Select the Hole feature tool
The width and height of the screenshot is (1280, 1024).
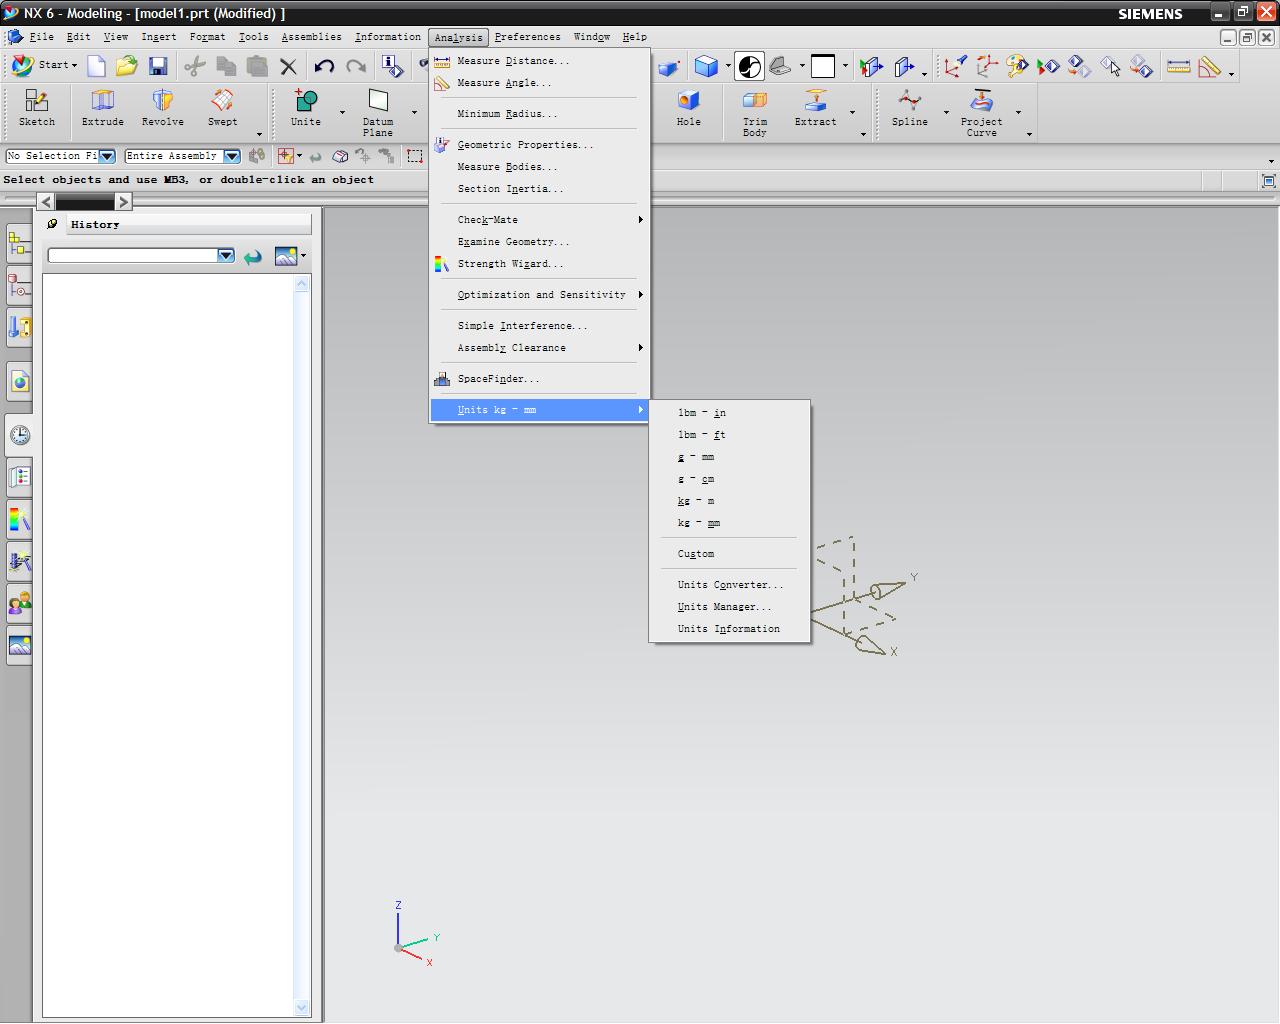tap(688, 108)
